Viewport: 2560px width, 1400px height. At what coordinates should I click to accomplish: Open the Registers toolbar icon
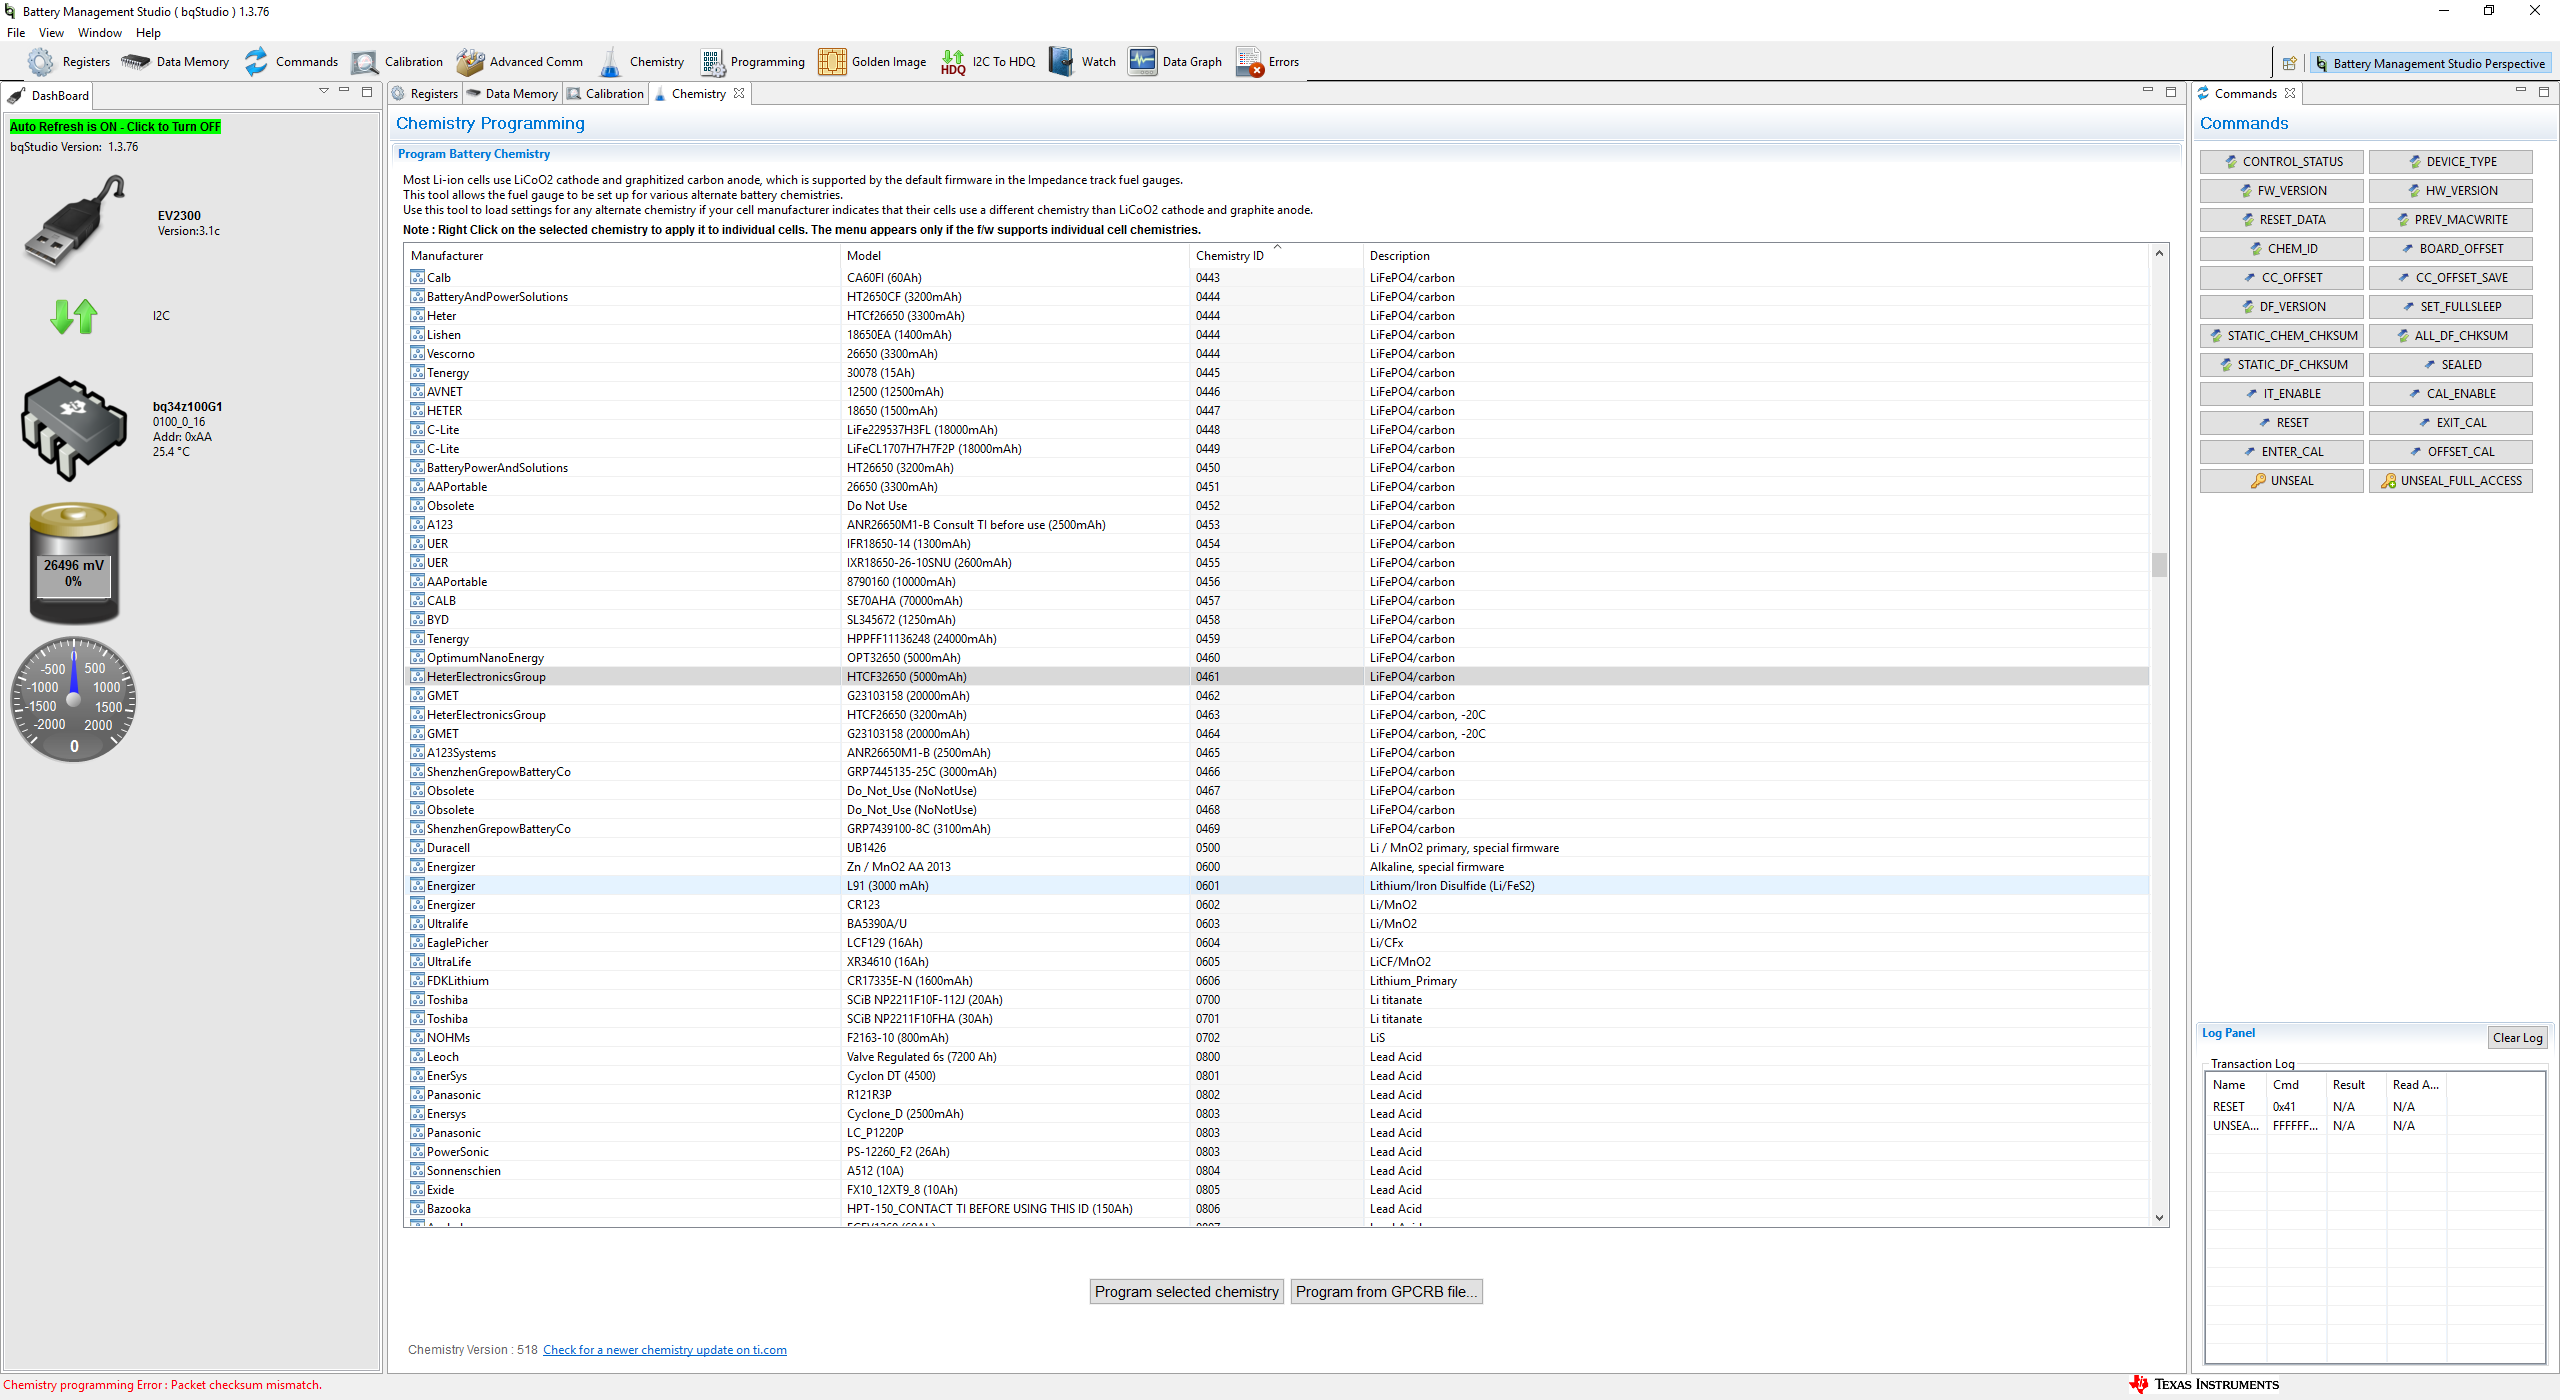69,62
